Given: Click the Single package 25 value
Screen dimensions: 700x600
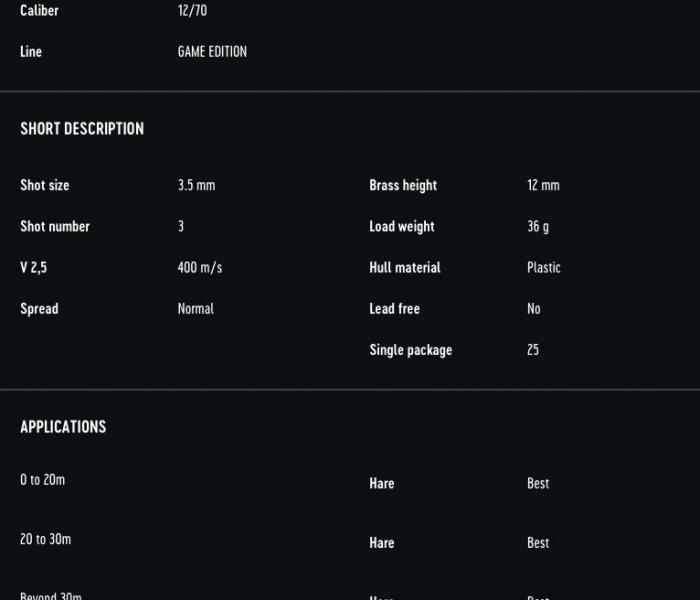Looking at the screenshot, I should pyautogui.click(x=533, y=350).
